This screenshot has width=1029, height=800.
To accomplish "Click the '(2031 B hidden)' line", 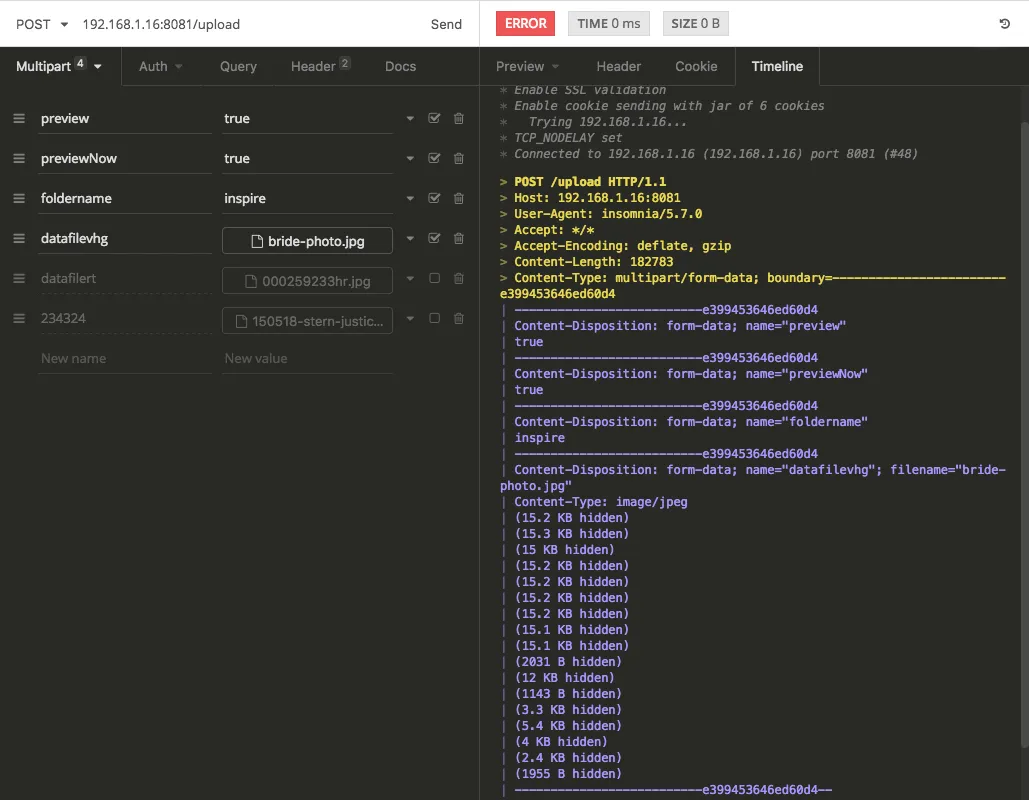I will pyautogui.click(x=568, y=662).
